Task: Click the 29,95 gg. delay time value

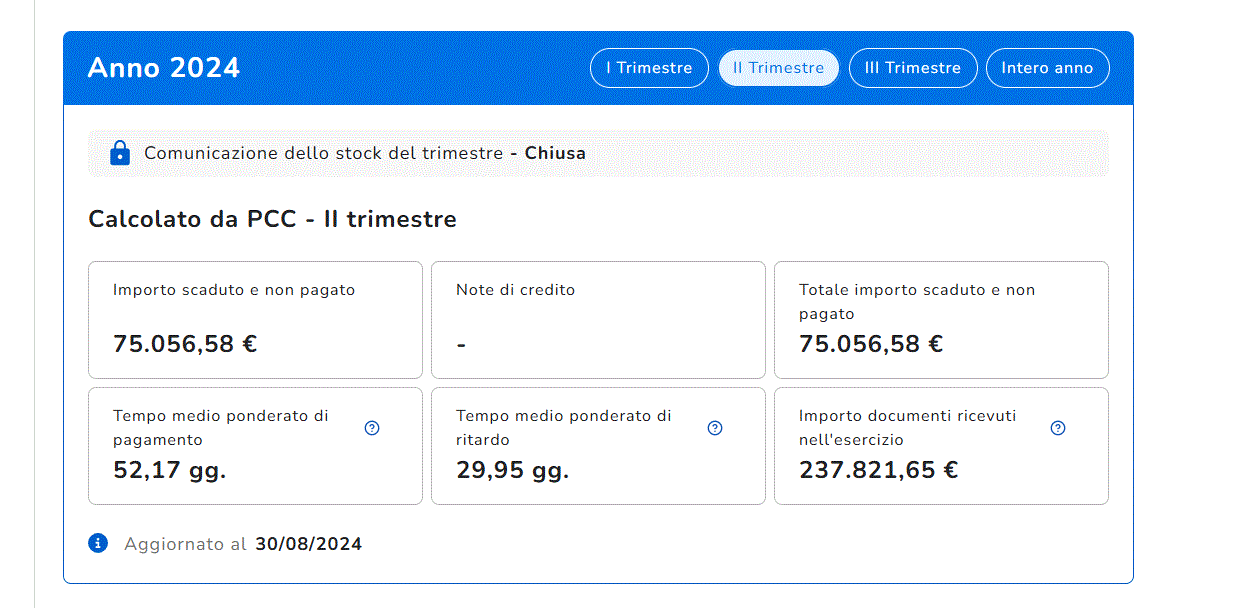Action: tap(512, 470)
